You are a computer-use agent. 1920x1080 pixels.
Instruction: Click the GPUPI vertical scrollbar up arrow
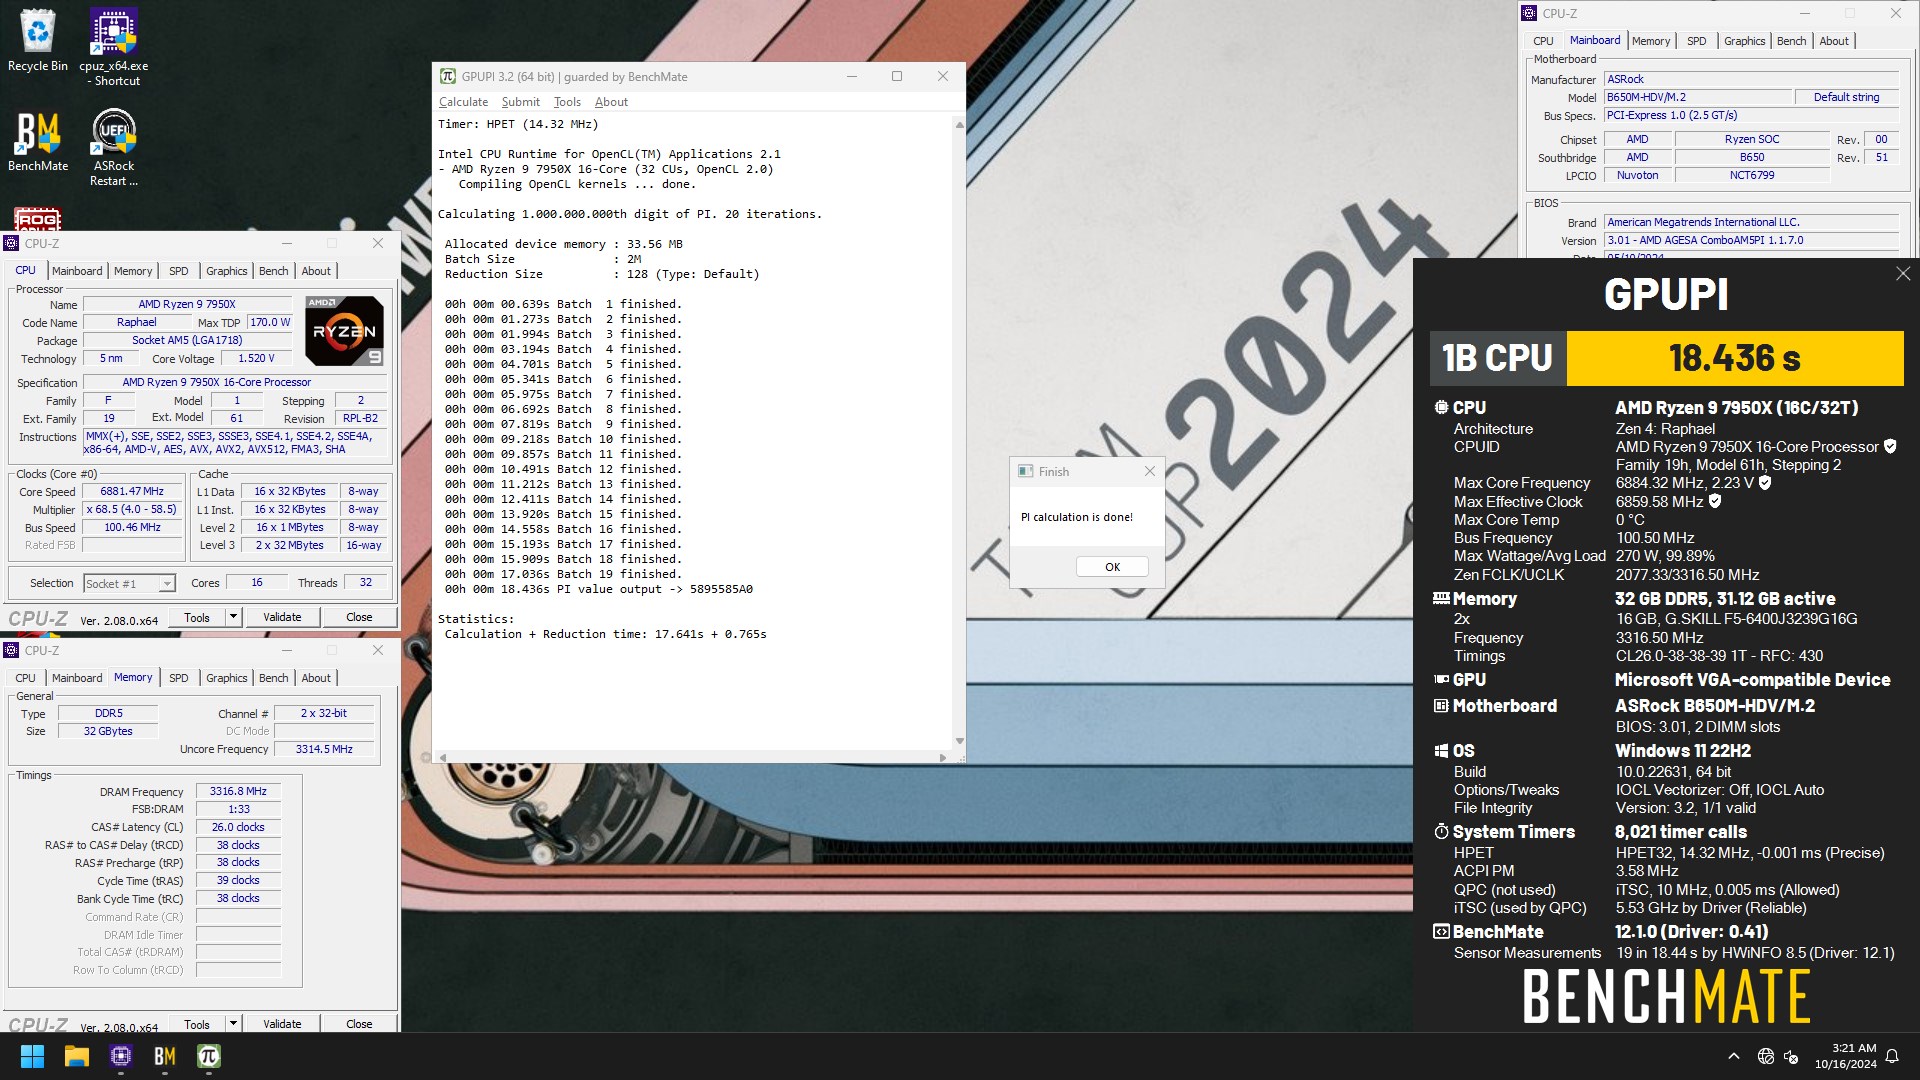click(x=959, y=125)
